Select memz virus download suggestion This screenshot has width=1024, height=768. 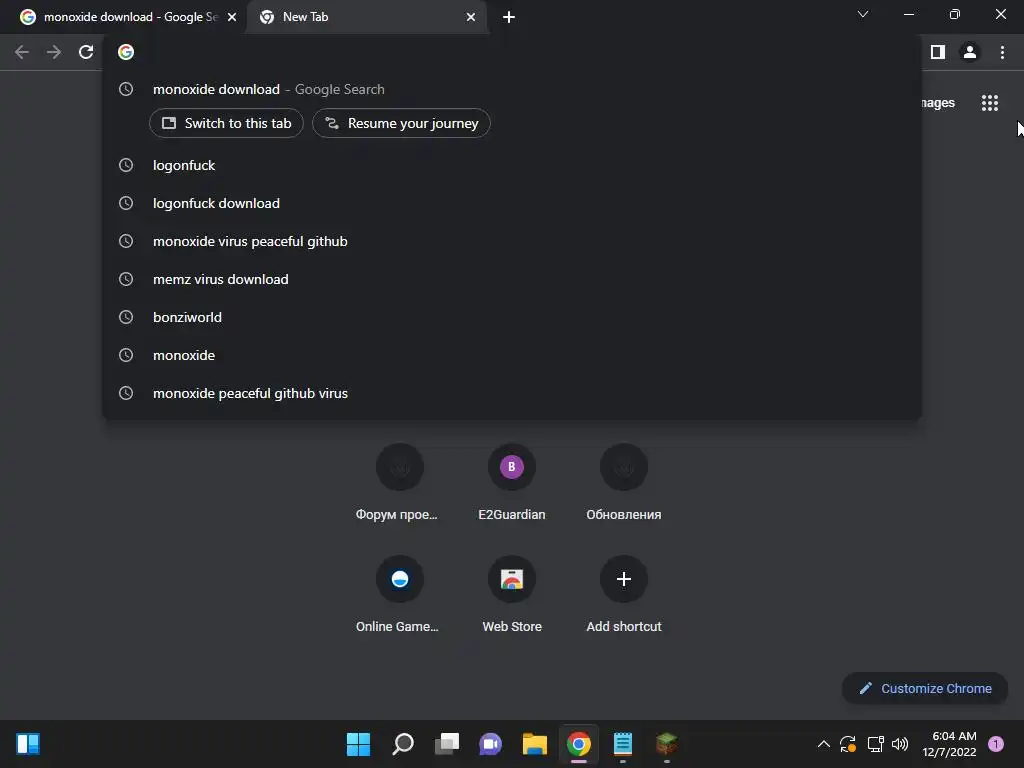(x=511, y=280)
